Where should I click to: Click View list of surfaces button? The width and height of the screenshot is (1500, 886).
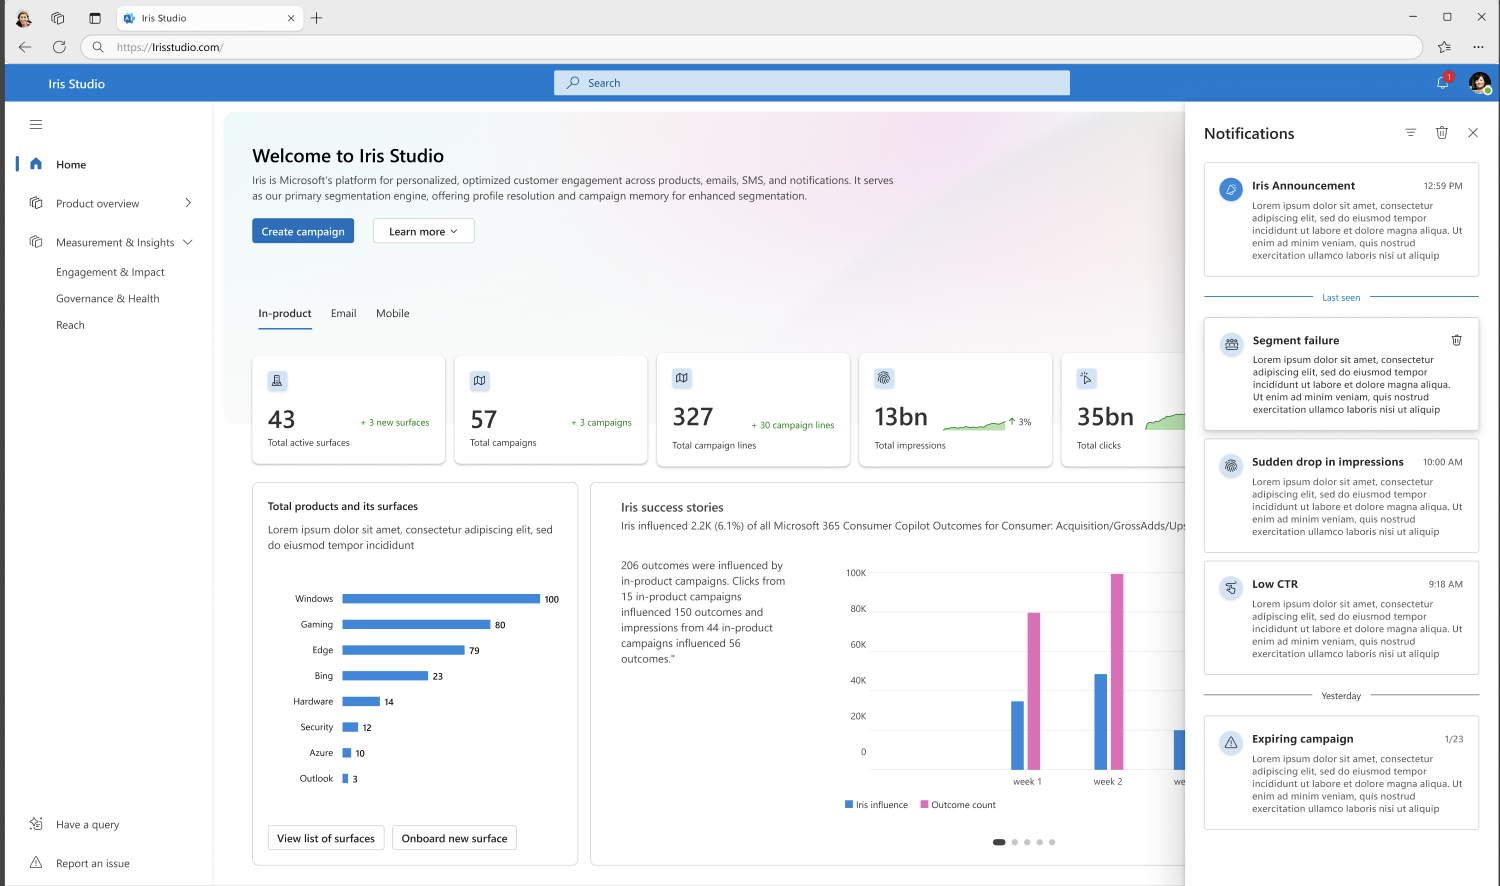point(326,838)
